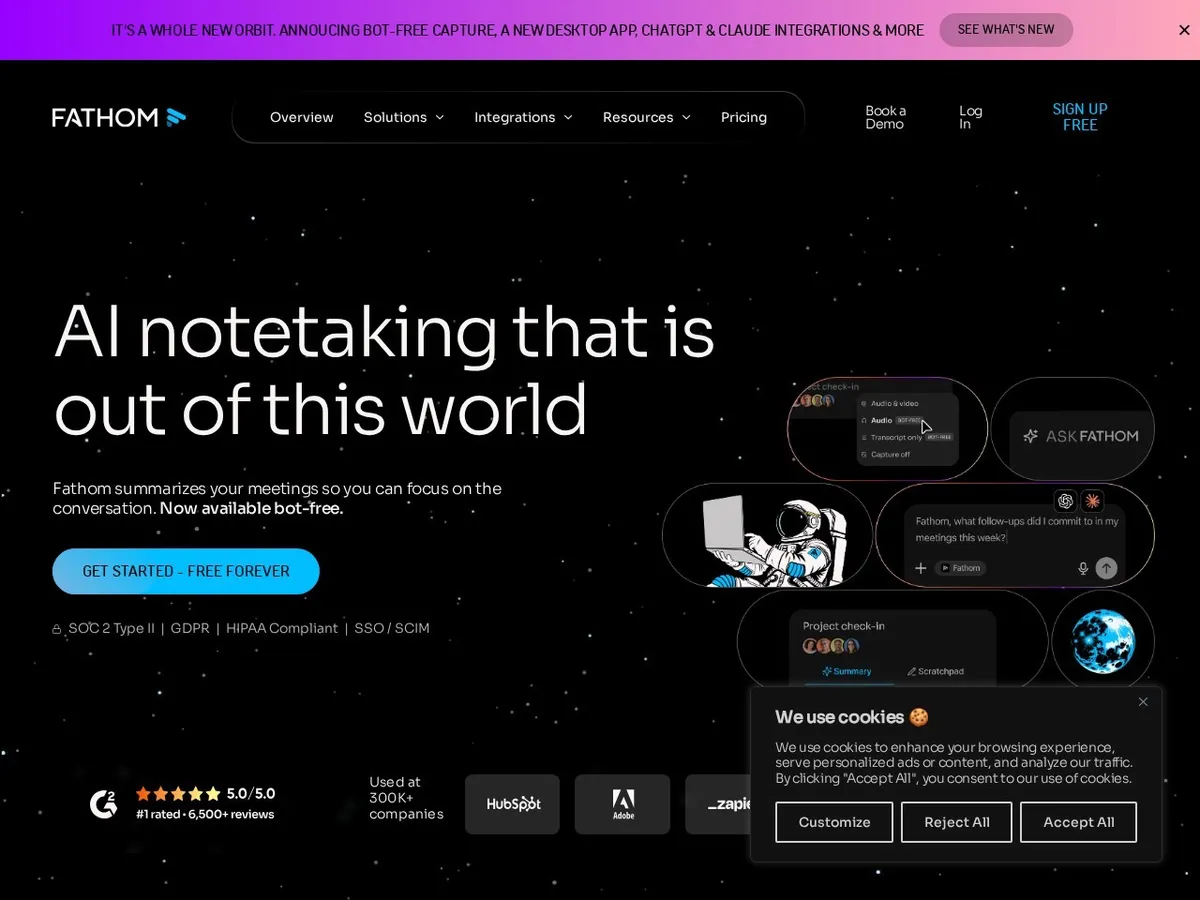Click the See What's New button
Screen dimensions: 1200x900
pyautogui.click(x=1006, y=30)
